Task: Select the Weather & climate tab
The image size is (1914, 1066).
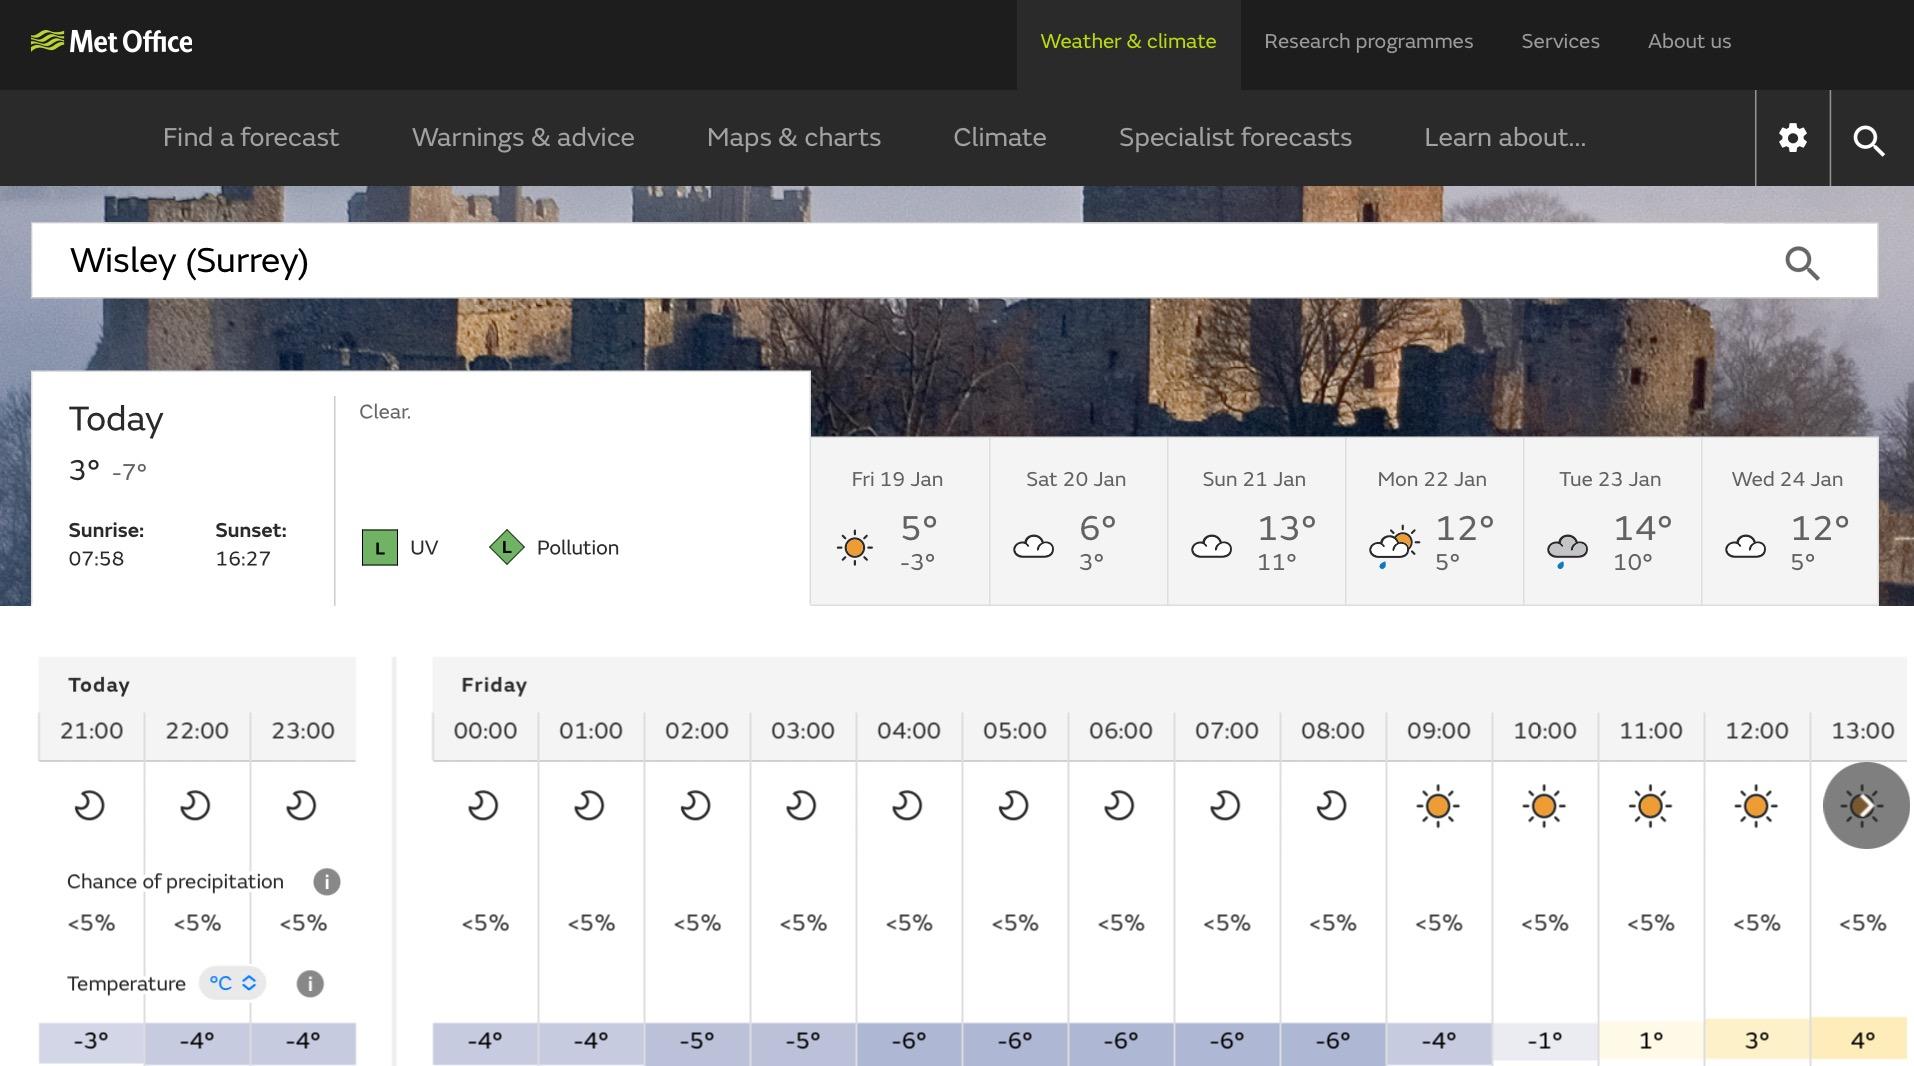Action: (1127, 42)
